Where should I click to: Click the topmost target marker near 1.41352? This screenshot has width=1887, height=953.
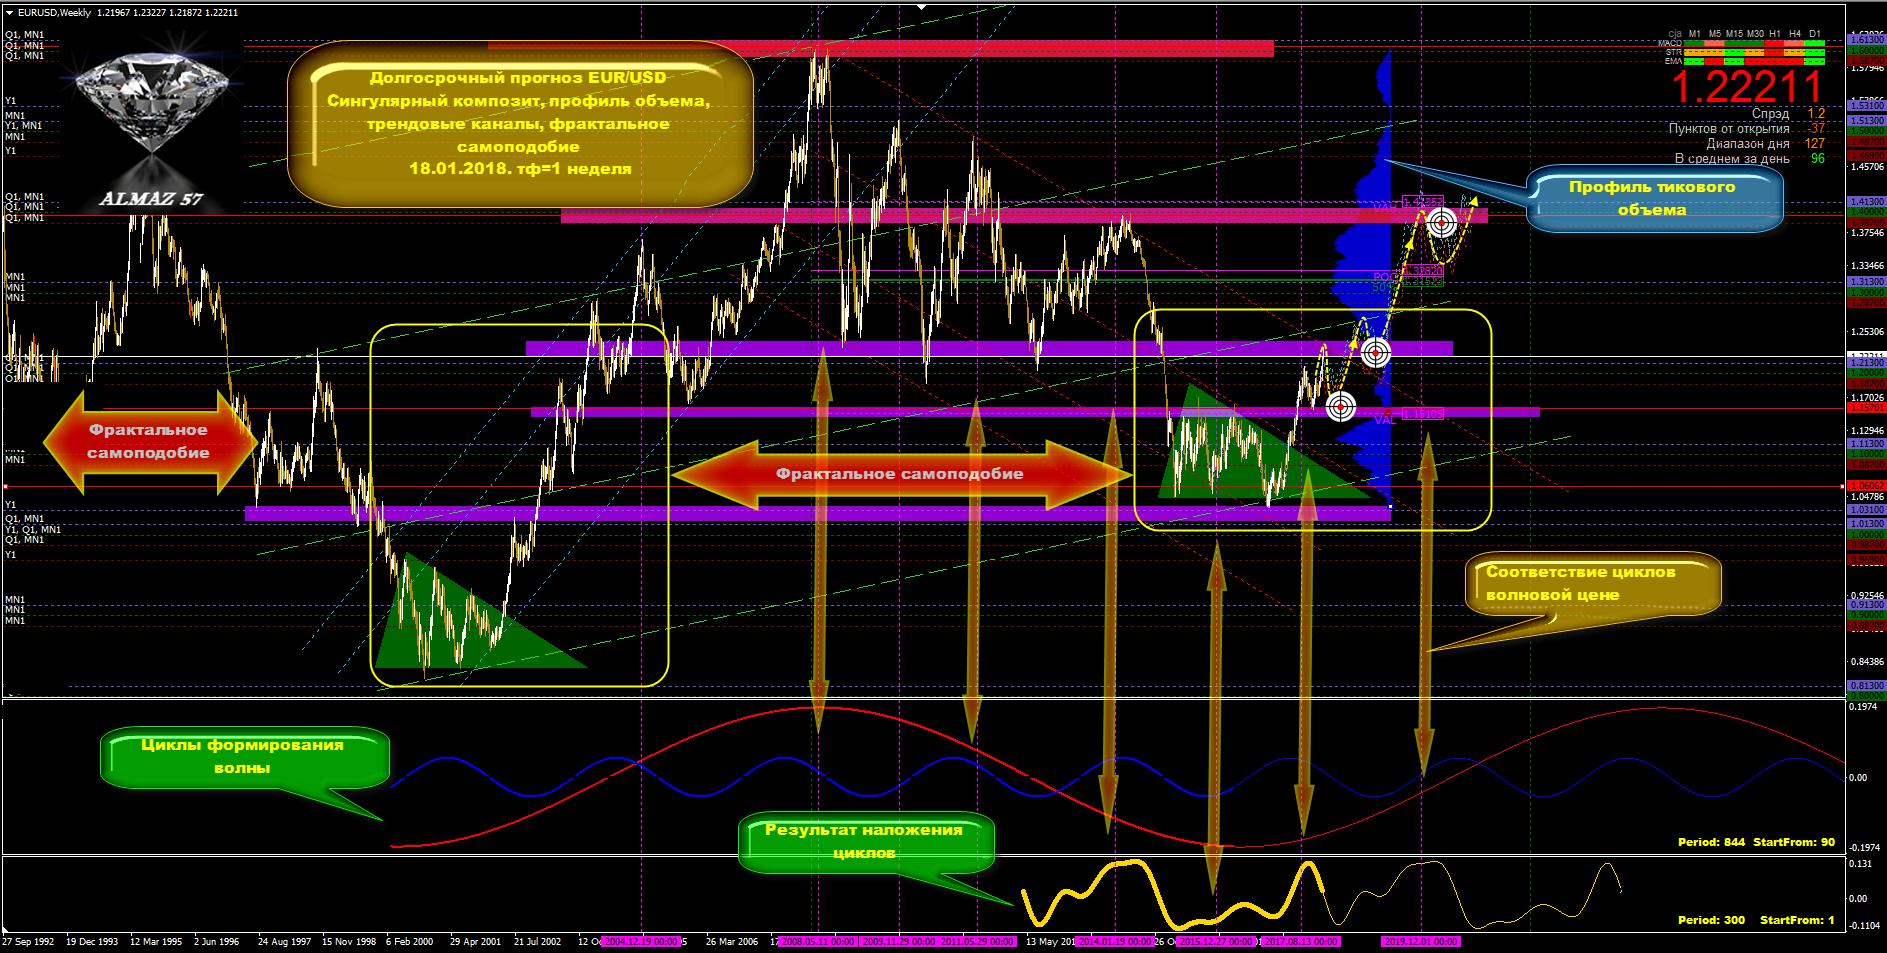pyautogui.click(x=1441, y=222)
